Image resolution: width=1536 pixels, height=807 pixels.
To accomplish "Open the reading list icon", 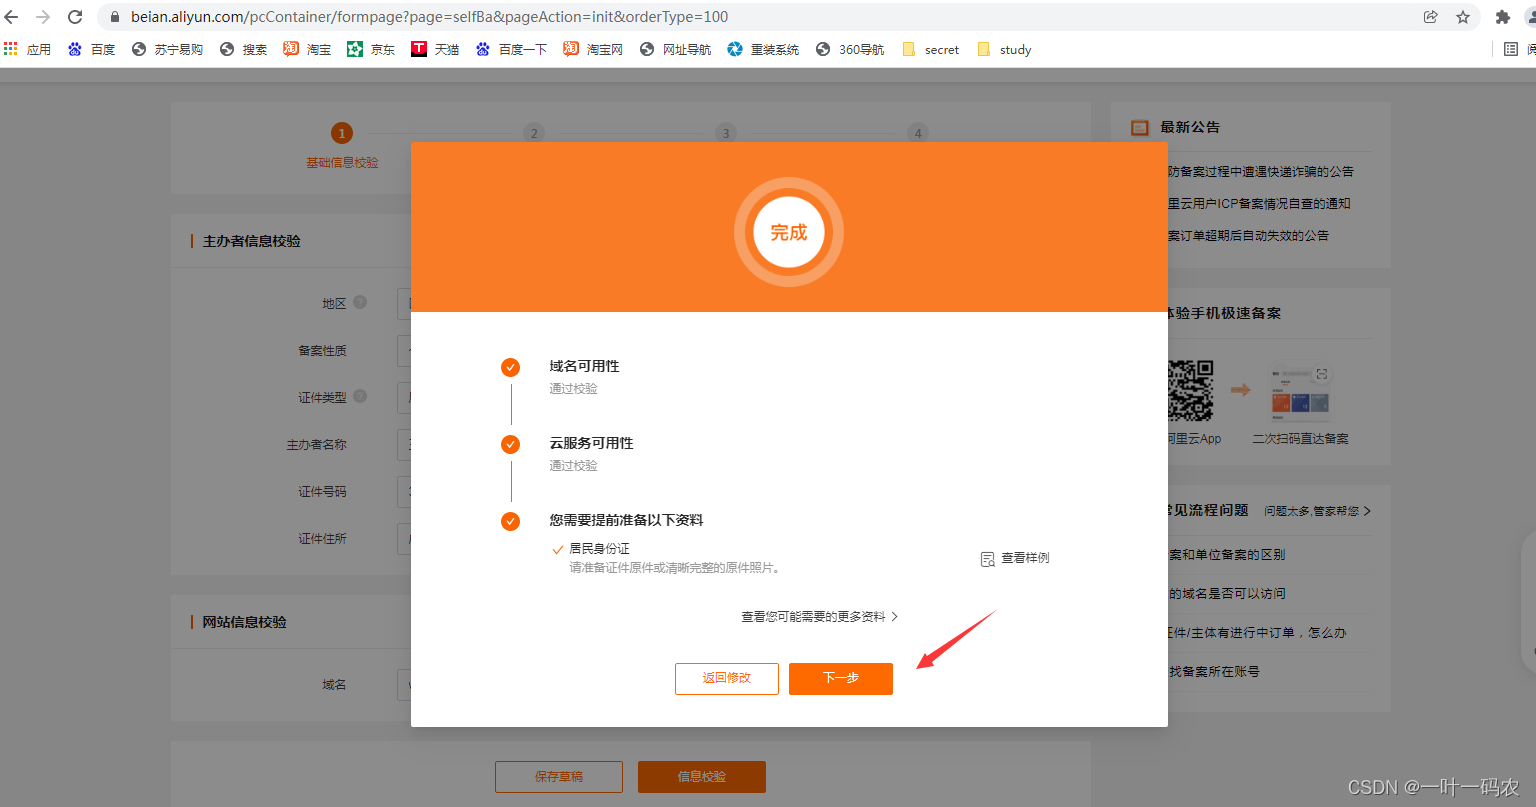I will point(1511,49).
